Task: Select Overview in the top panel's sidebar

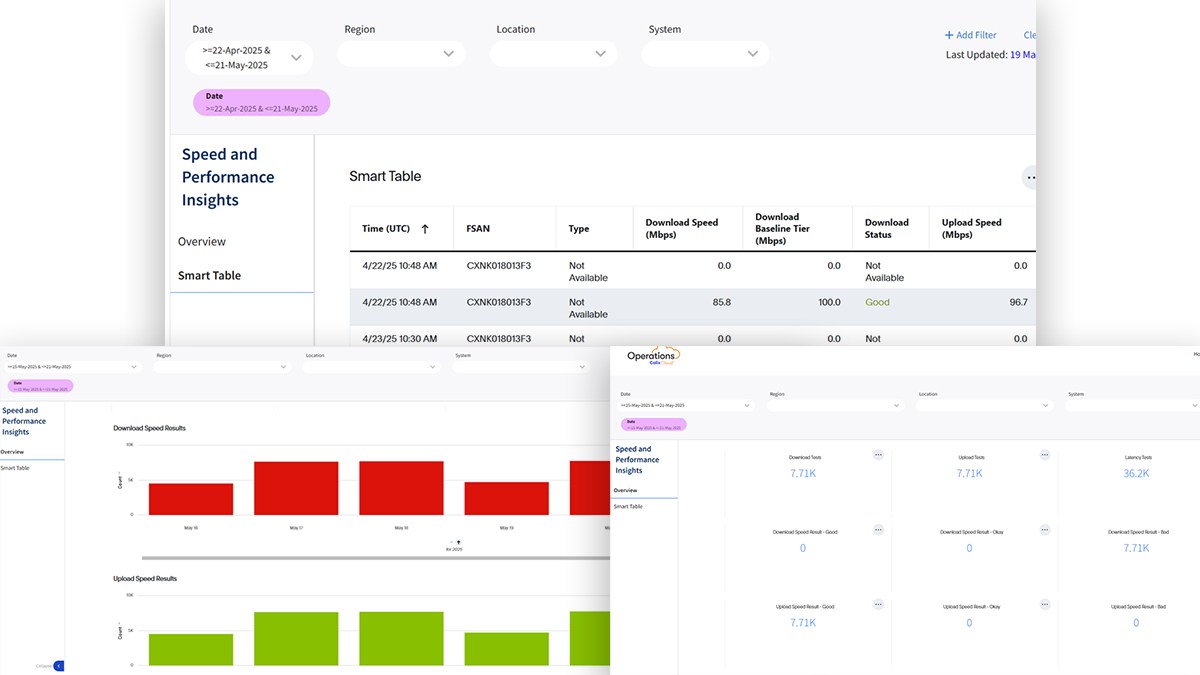Action: 202,242
